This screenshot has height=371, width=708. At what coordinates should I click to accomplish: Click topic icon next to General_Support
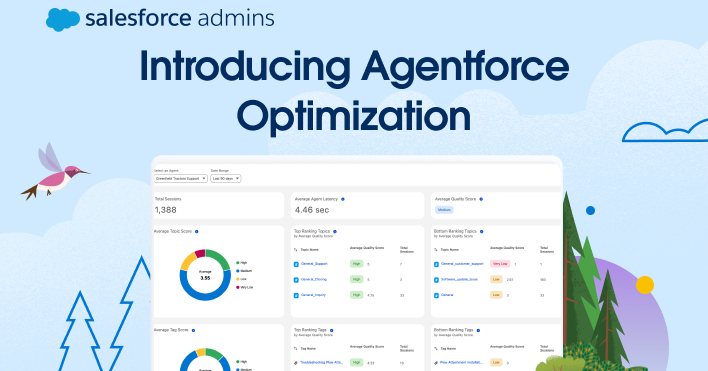(296, 264)
